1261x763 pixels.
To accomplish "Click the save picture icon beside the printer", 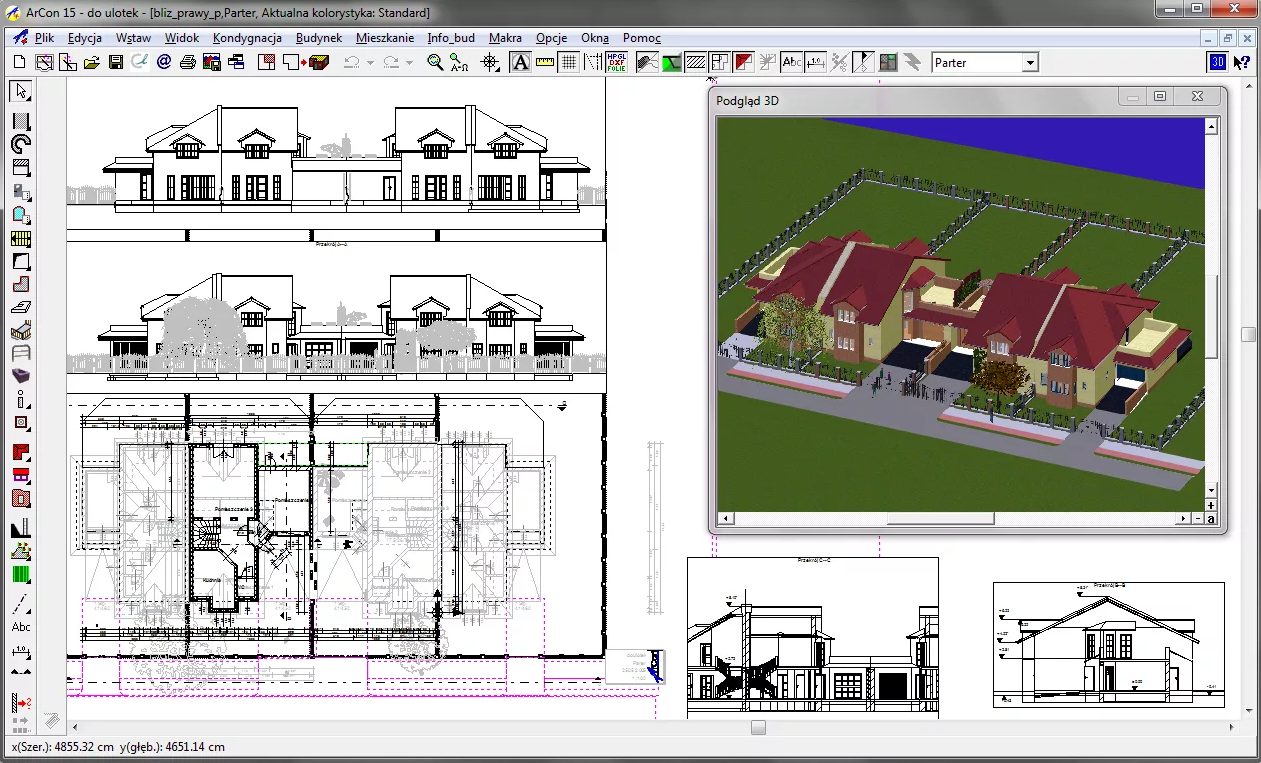I will [212, 62].
